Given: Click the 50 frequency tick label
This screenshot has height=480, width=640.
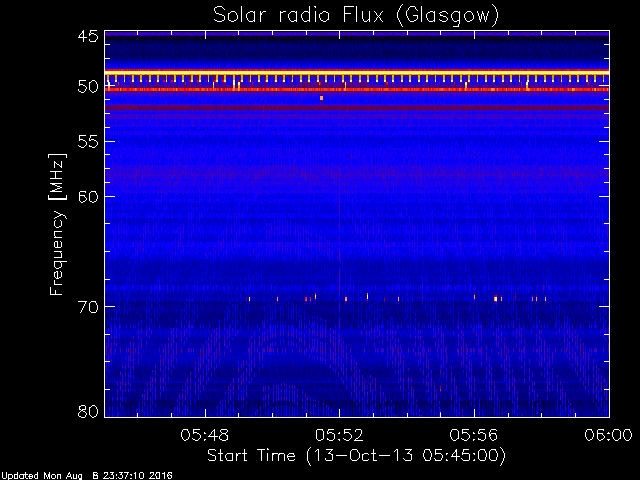Looking at the screenshot, I should point(88,87).
